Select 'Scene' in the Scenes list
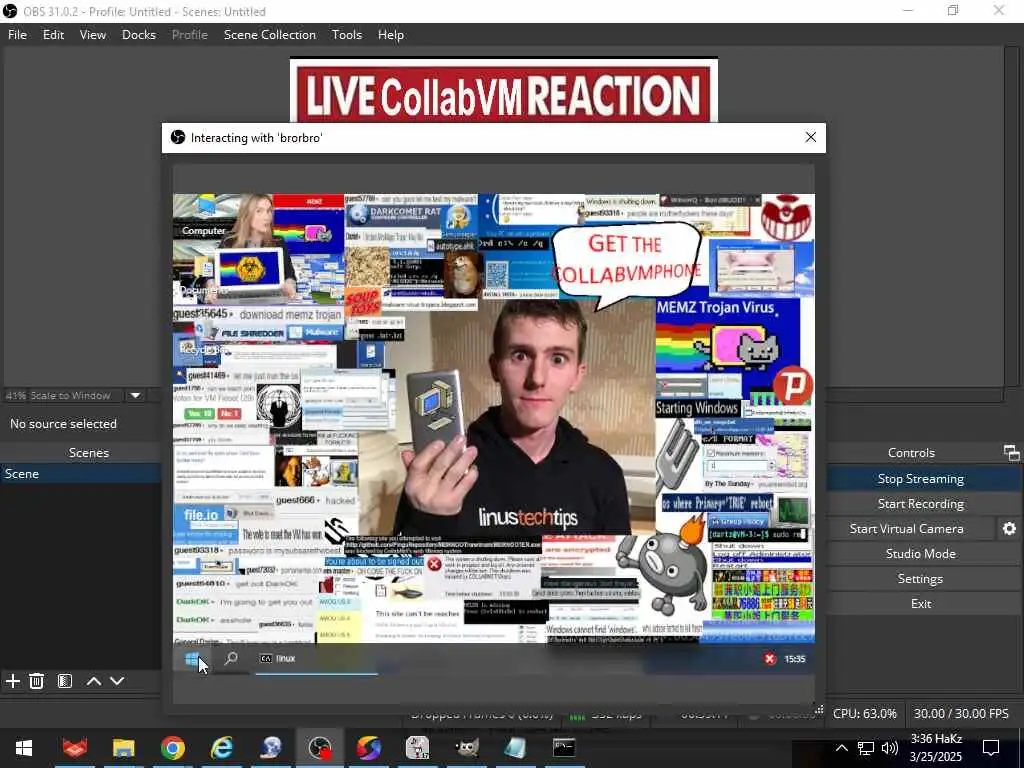This screenshot has width=1024, height=768. pos(81,473)
